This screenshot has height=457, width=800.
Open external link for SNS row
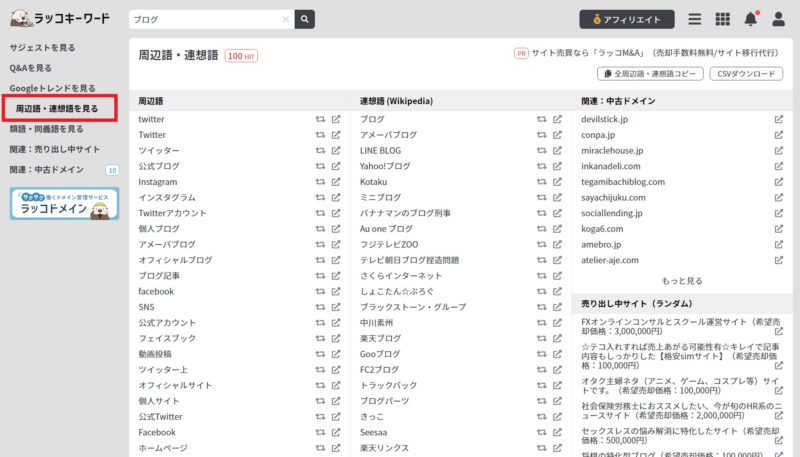tap(336, 307)
